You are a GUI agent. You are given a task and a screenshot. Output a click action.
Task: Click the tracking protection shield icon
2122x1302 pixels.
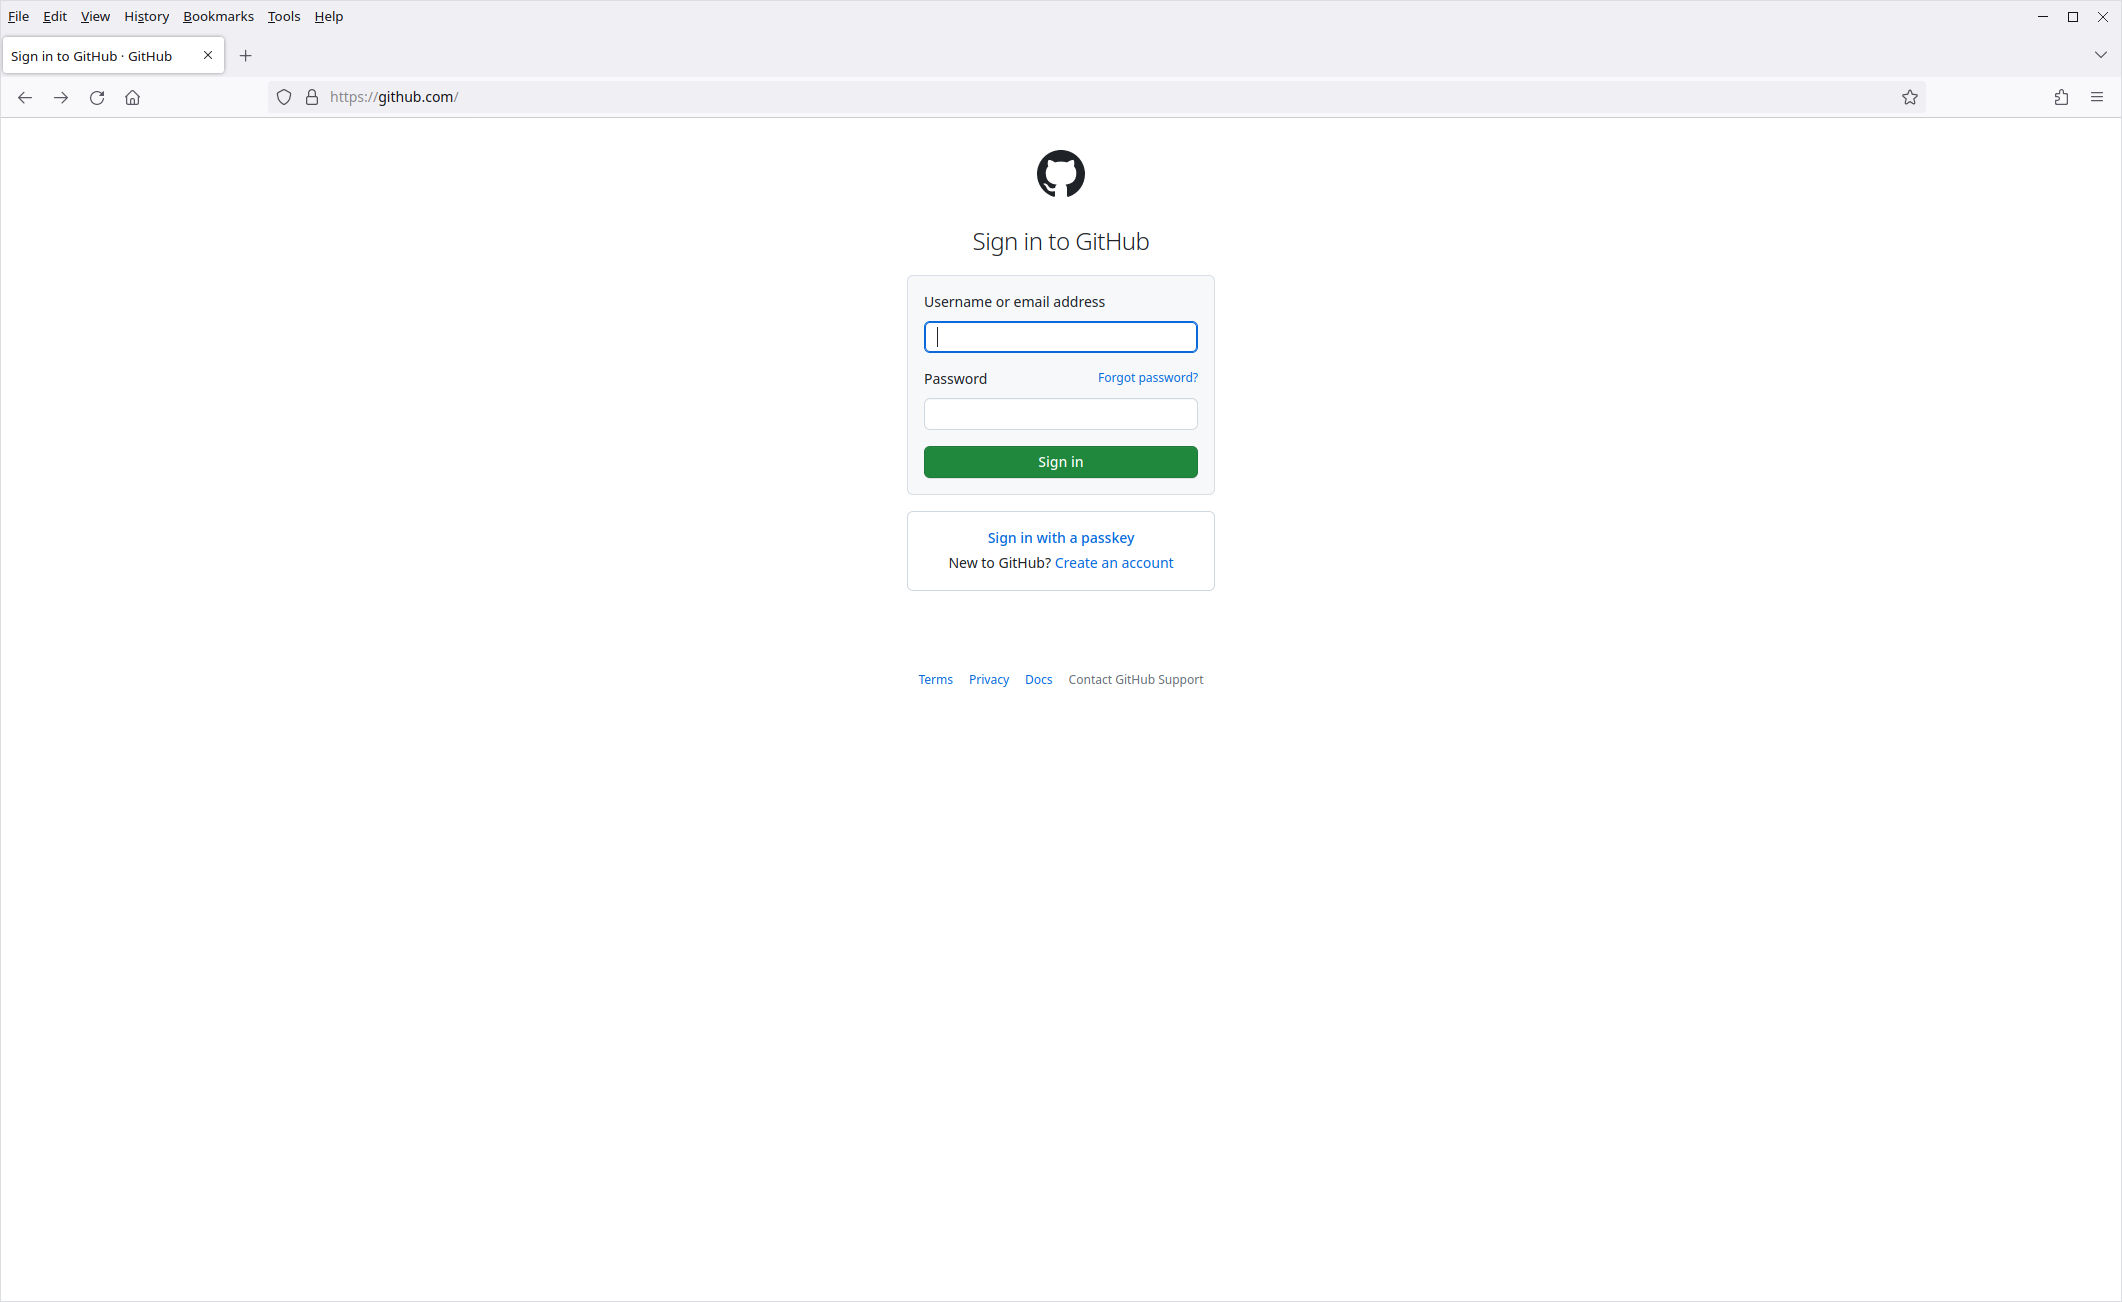(x=284, y=97)
